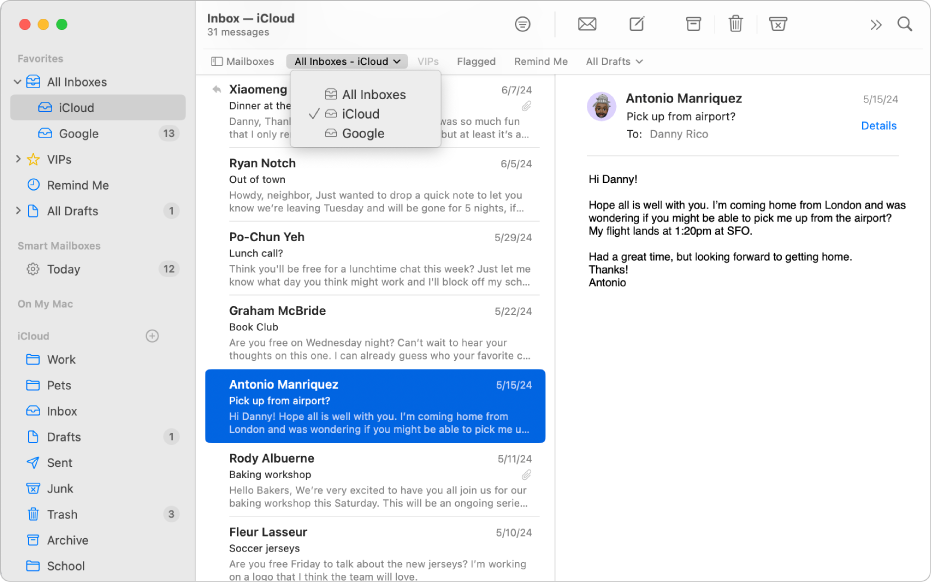Image resolution: width=932 pixels, height=584 pixels.
Task: Click the Get new mail envelope icon
Action: pyautogui.click(x=587, y=23)
